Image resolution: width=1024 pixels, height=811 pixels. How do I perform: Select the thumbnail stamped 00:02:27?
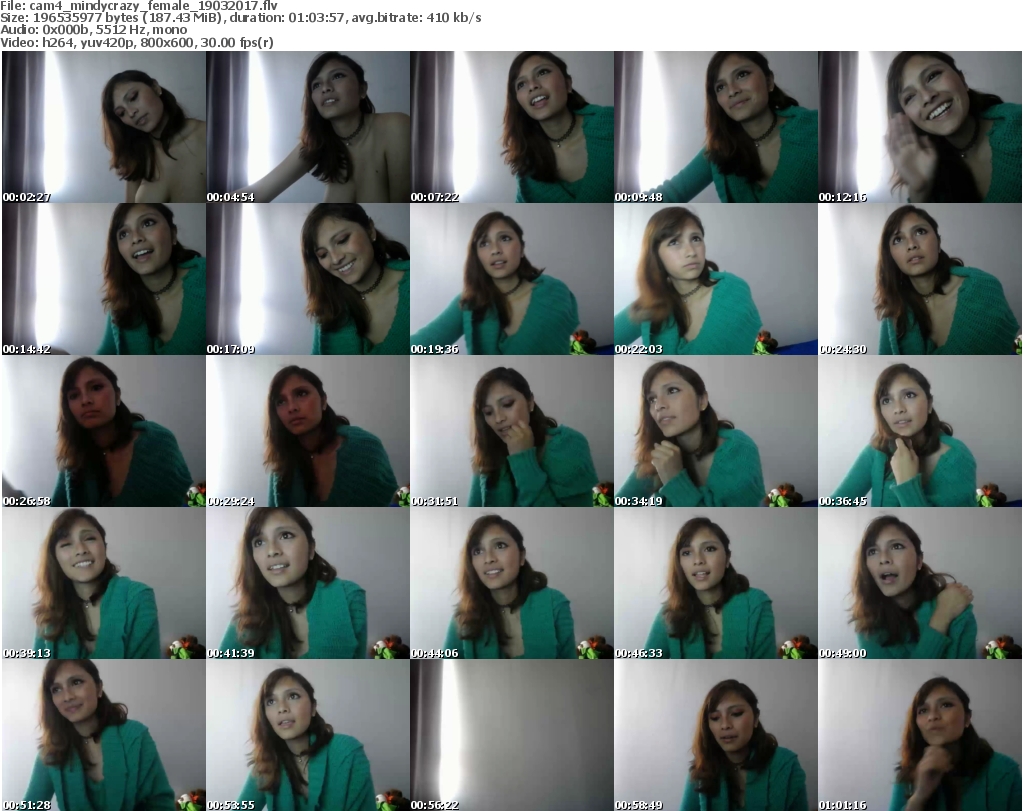(x=104, y=127)
